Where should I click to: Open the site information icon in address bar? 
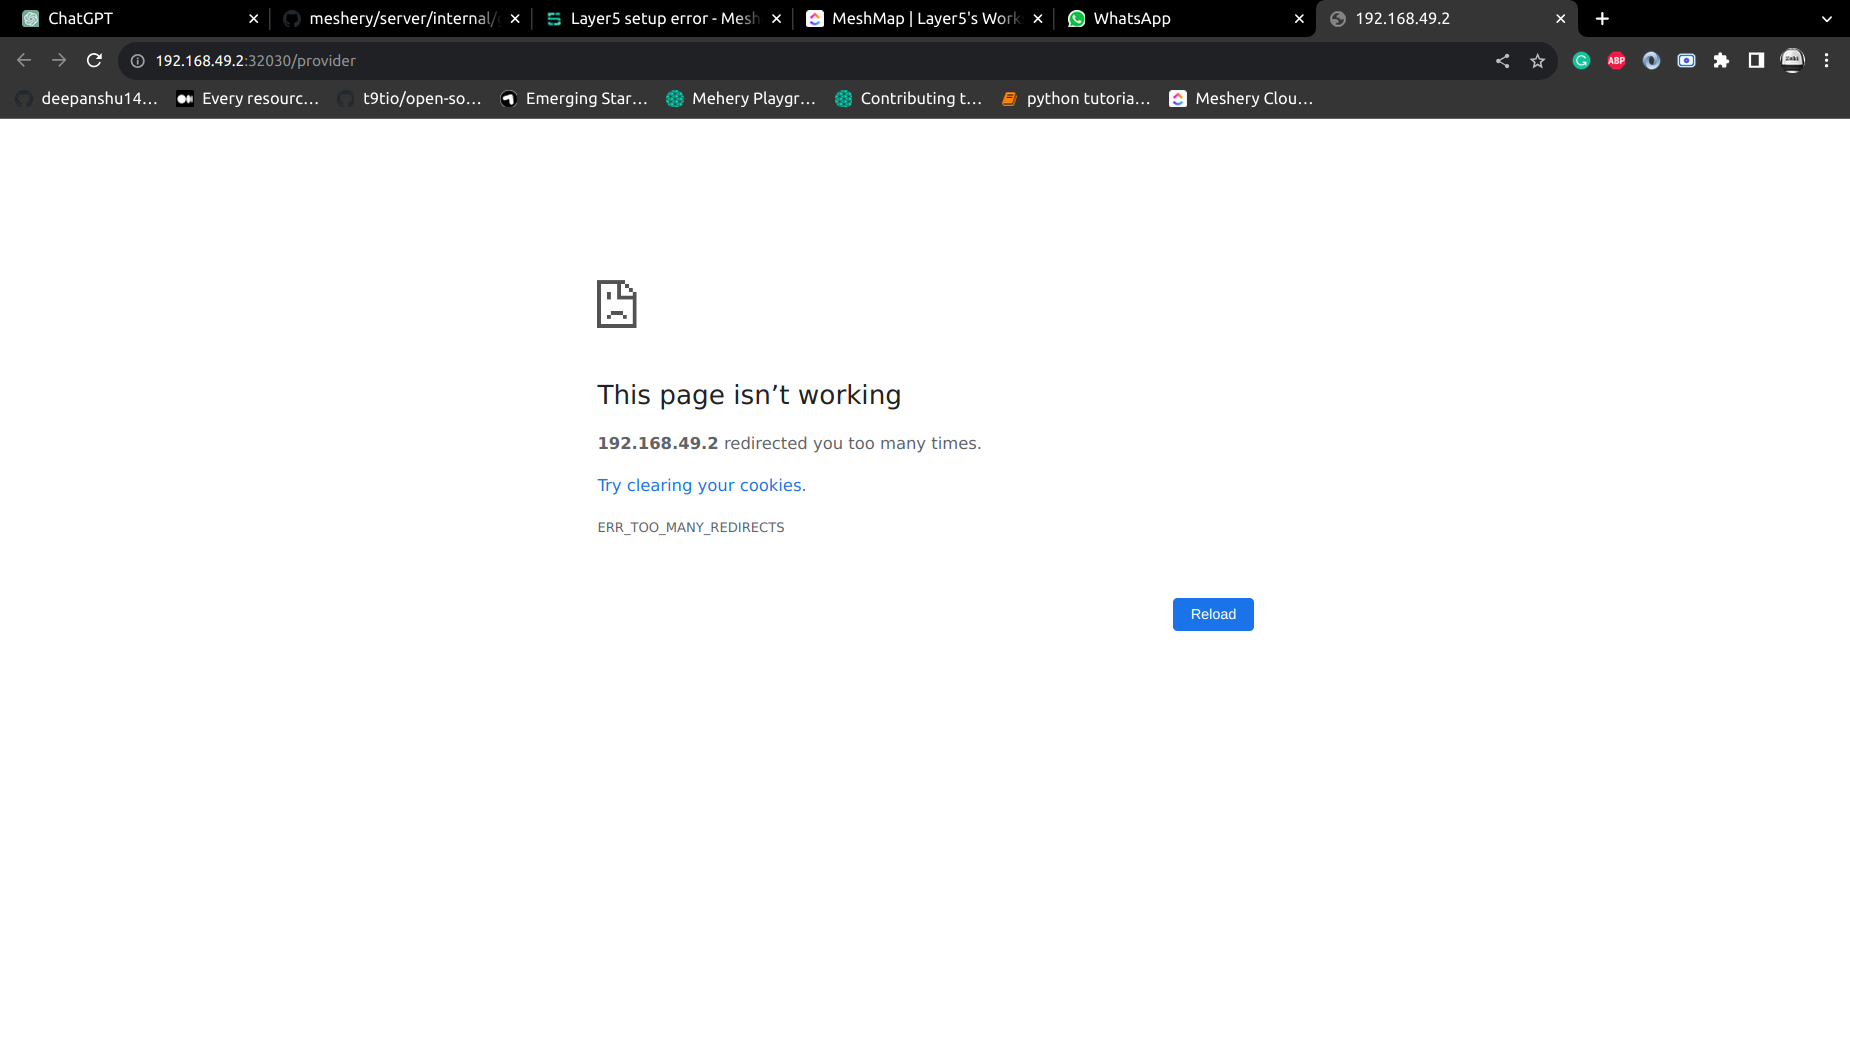coord(138,61)
